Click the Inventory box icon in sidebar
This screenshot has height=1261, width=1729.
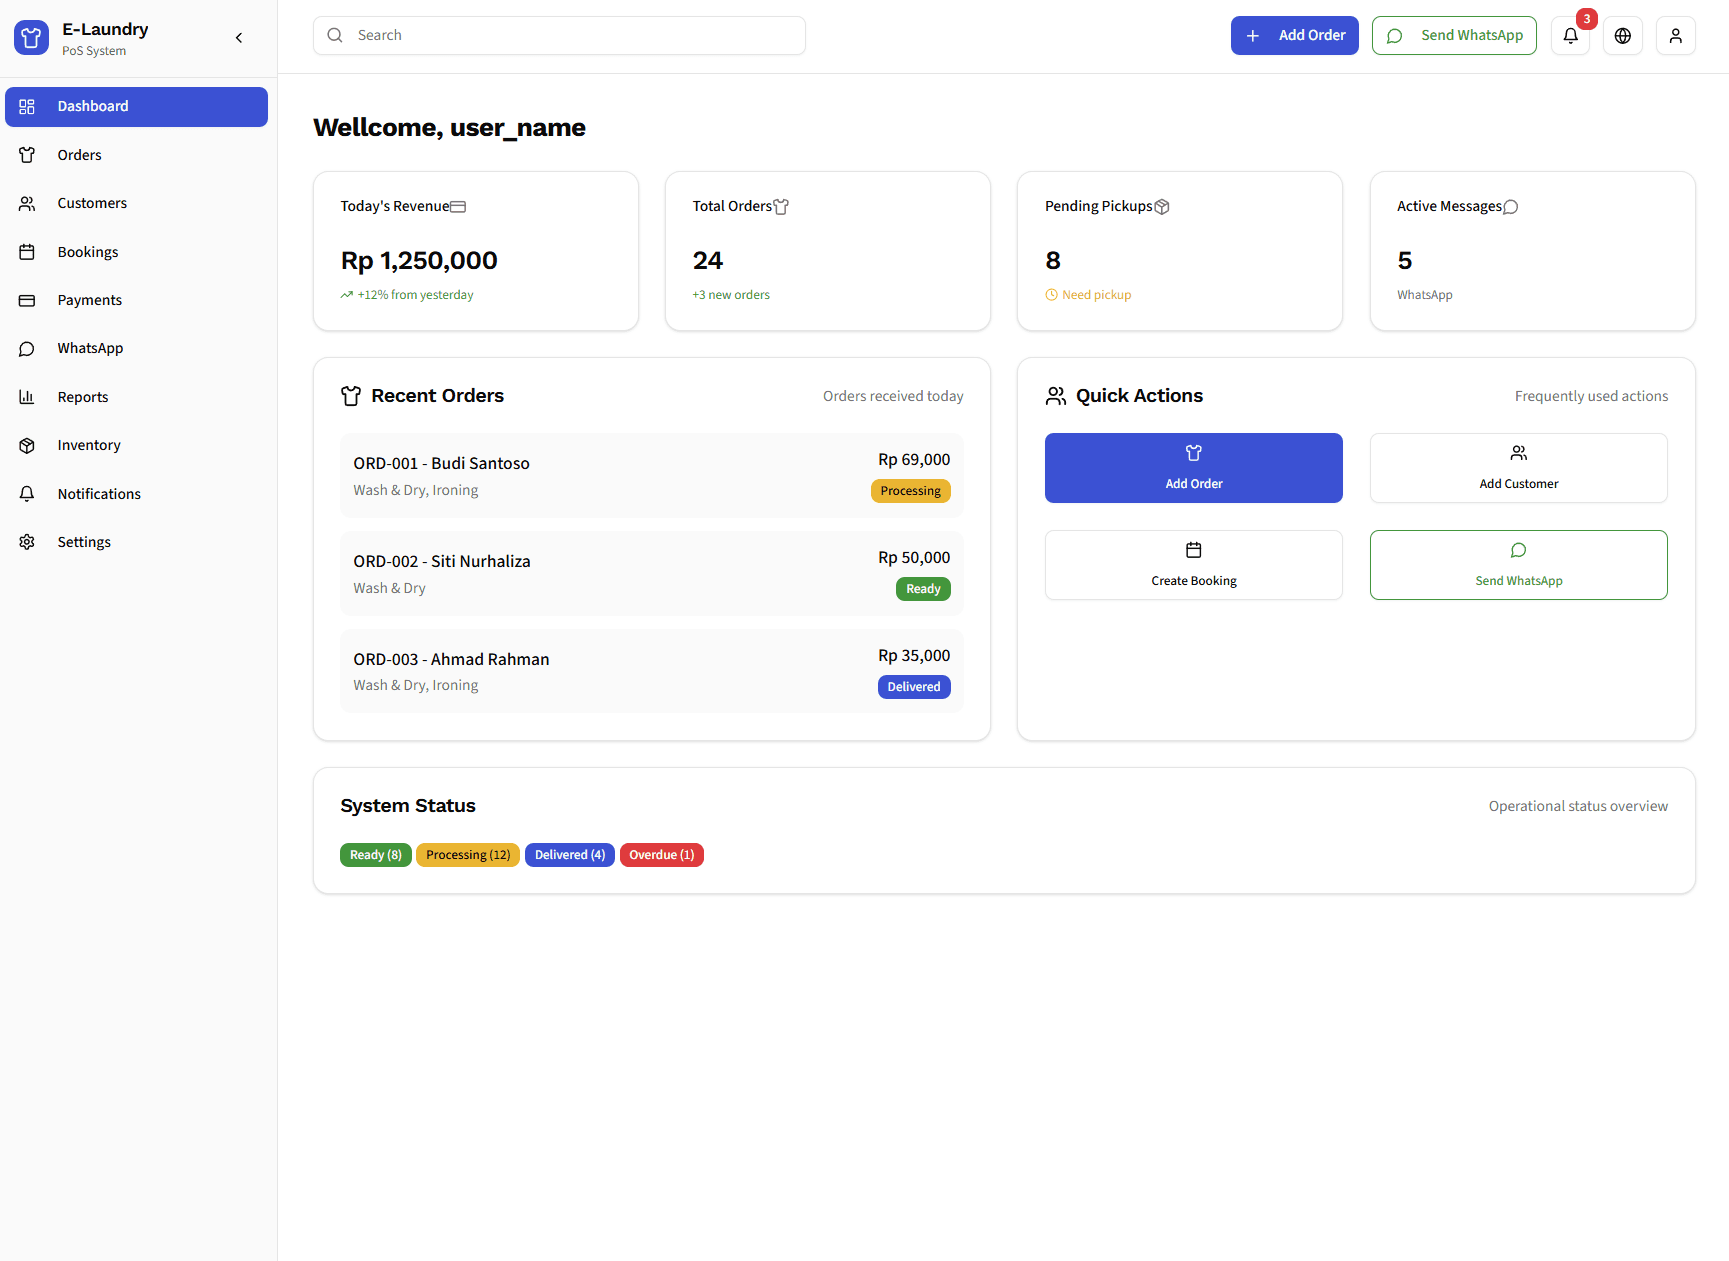(x=27, y=445)
